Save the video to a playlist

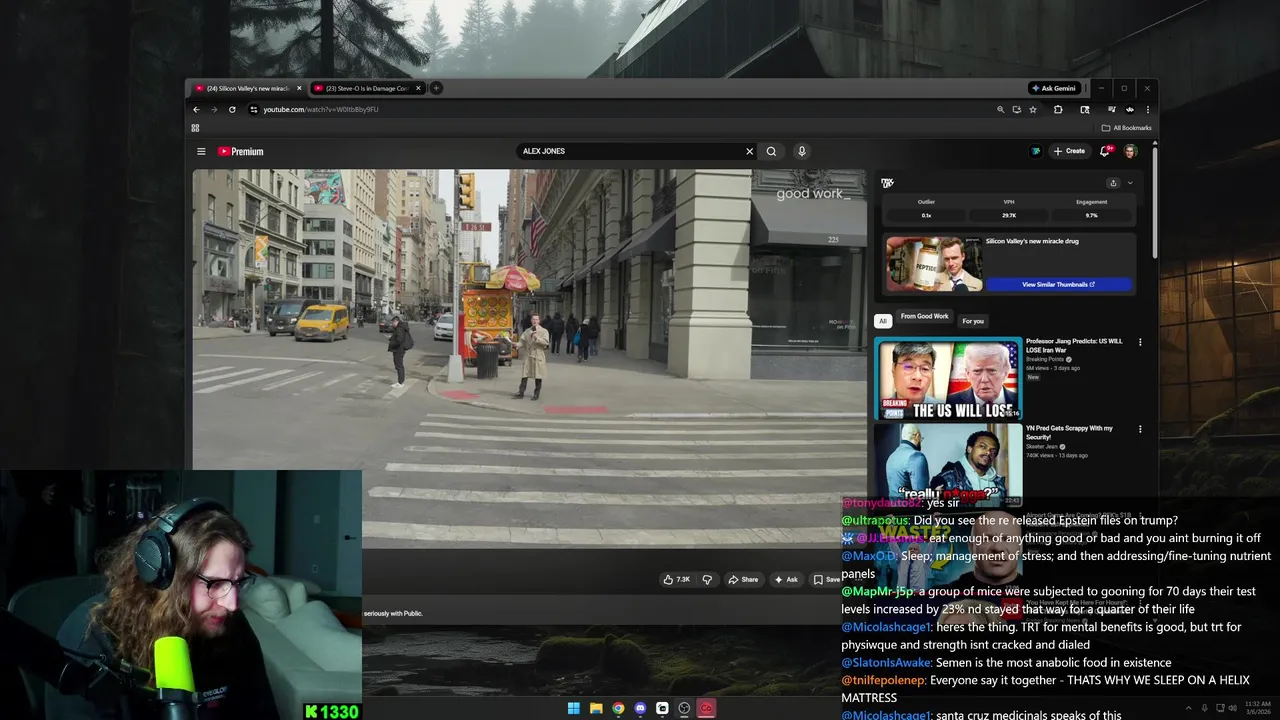[x=827, y=579]
